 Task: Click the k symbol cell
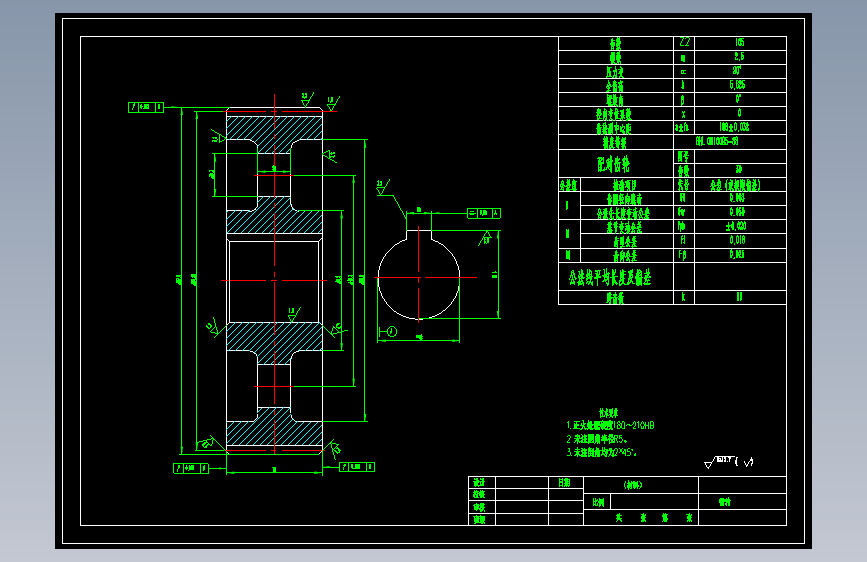[x=684, y=297]
